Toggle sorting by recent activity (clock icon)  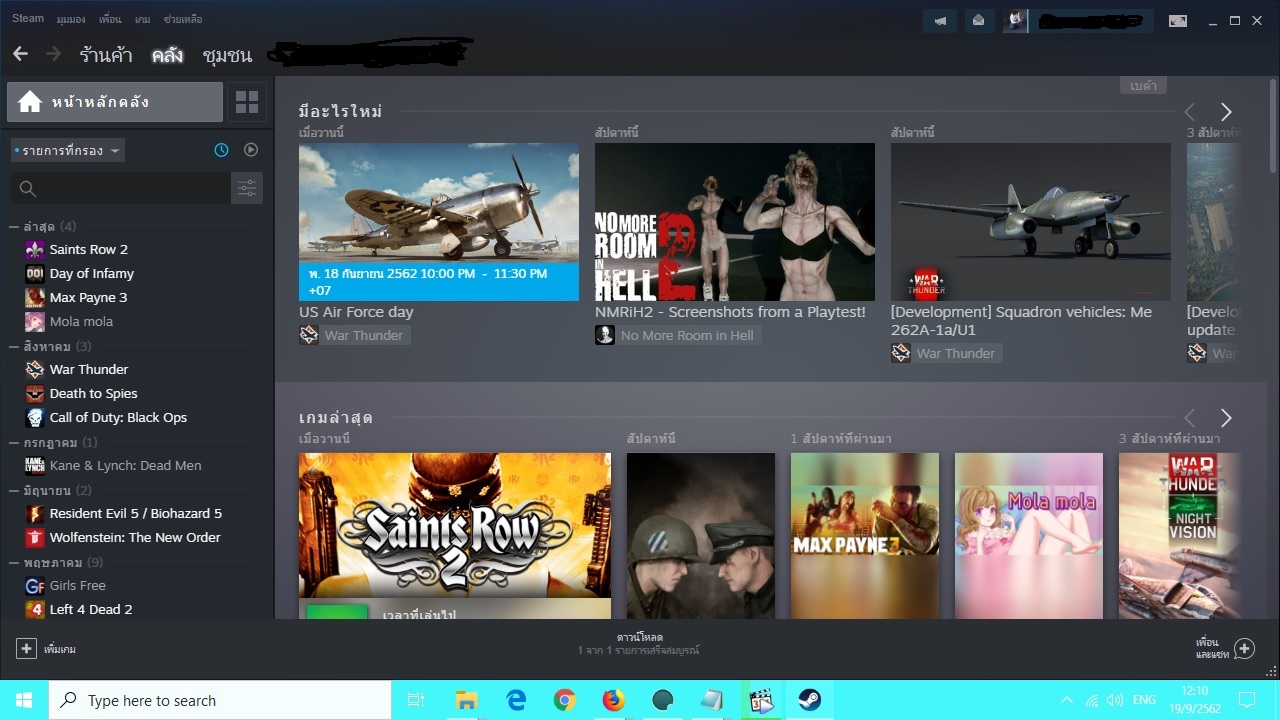click(x=222, y=150)
